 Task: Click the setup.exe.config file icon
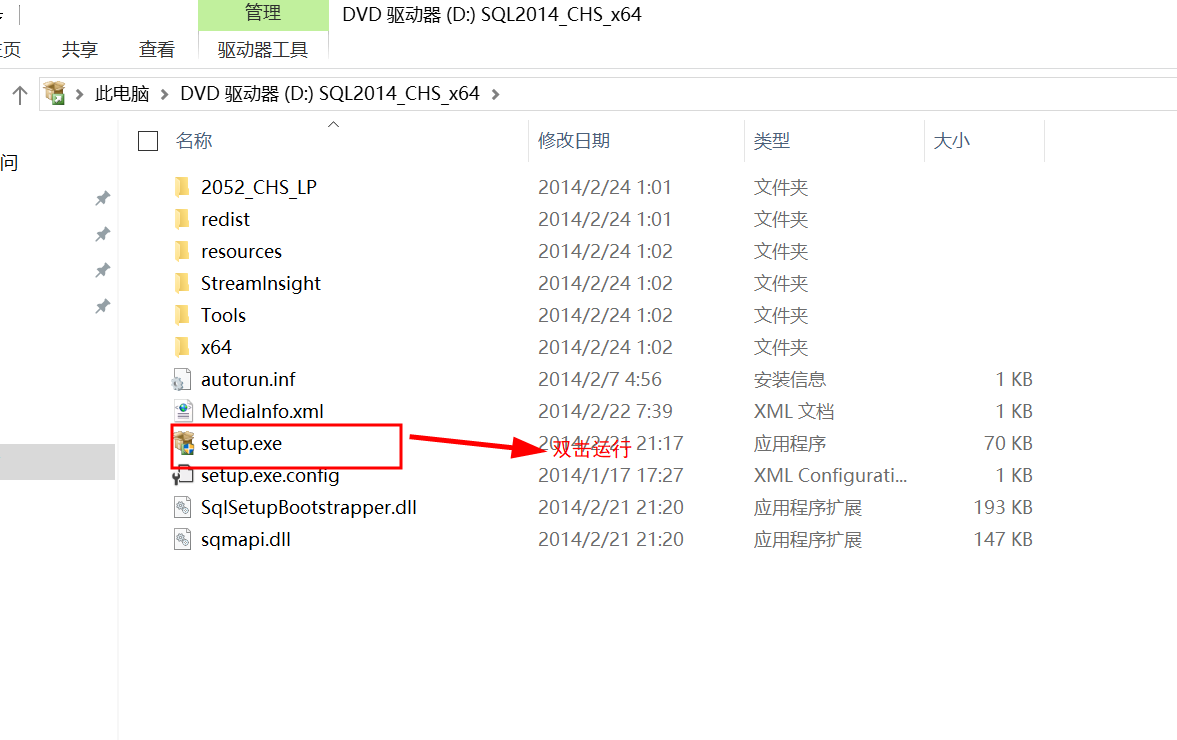[x=182, y=476]
